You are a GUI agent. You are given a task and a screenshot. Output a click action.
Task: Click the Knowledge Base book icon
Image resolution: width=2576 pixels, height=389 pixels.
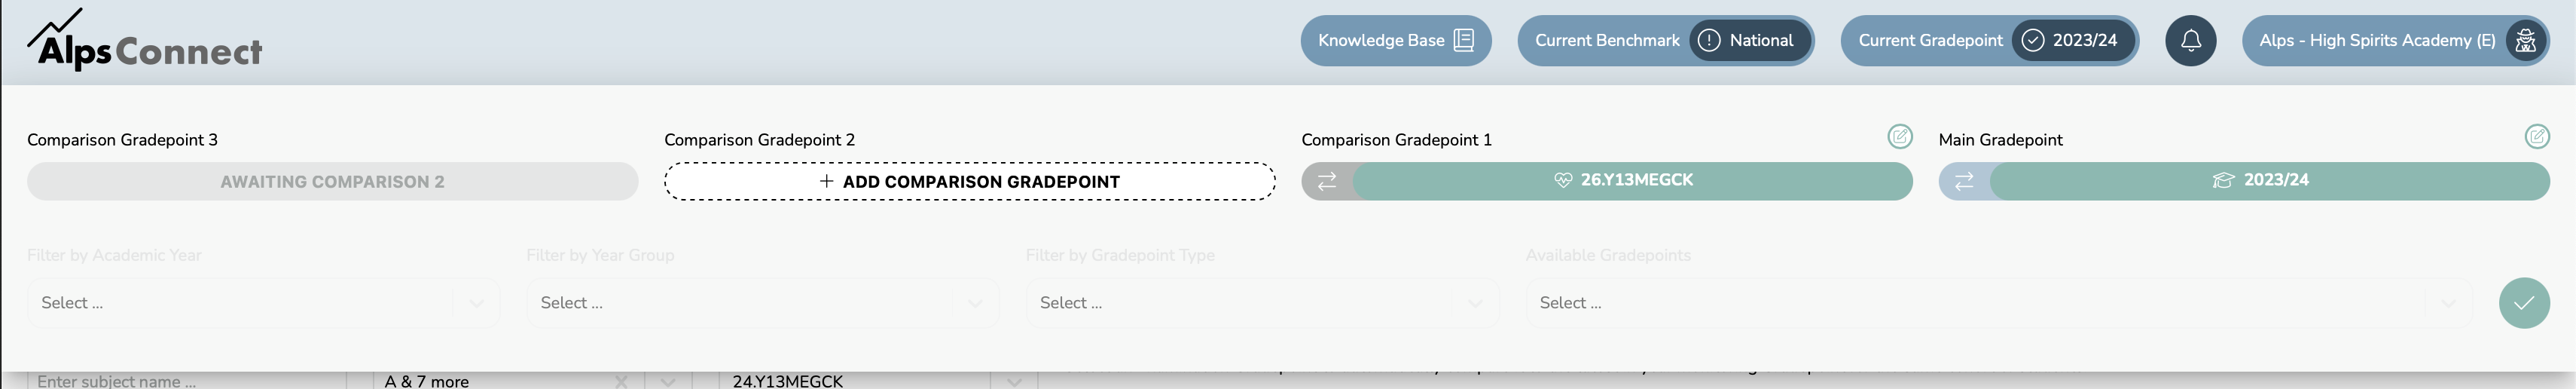(x=1463, y=41)
